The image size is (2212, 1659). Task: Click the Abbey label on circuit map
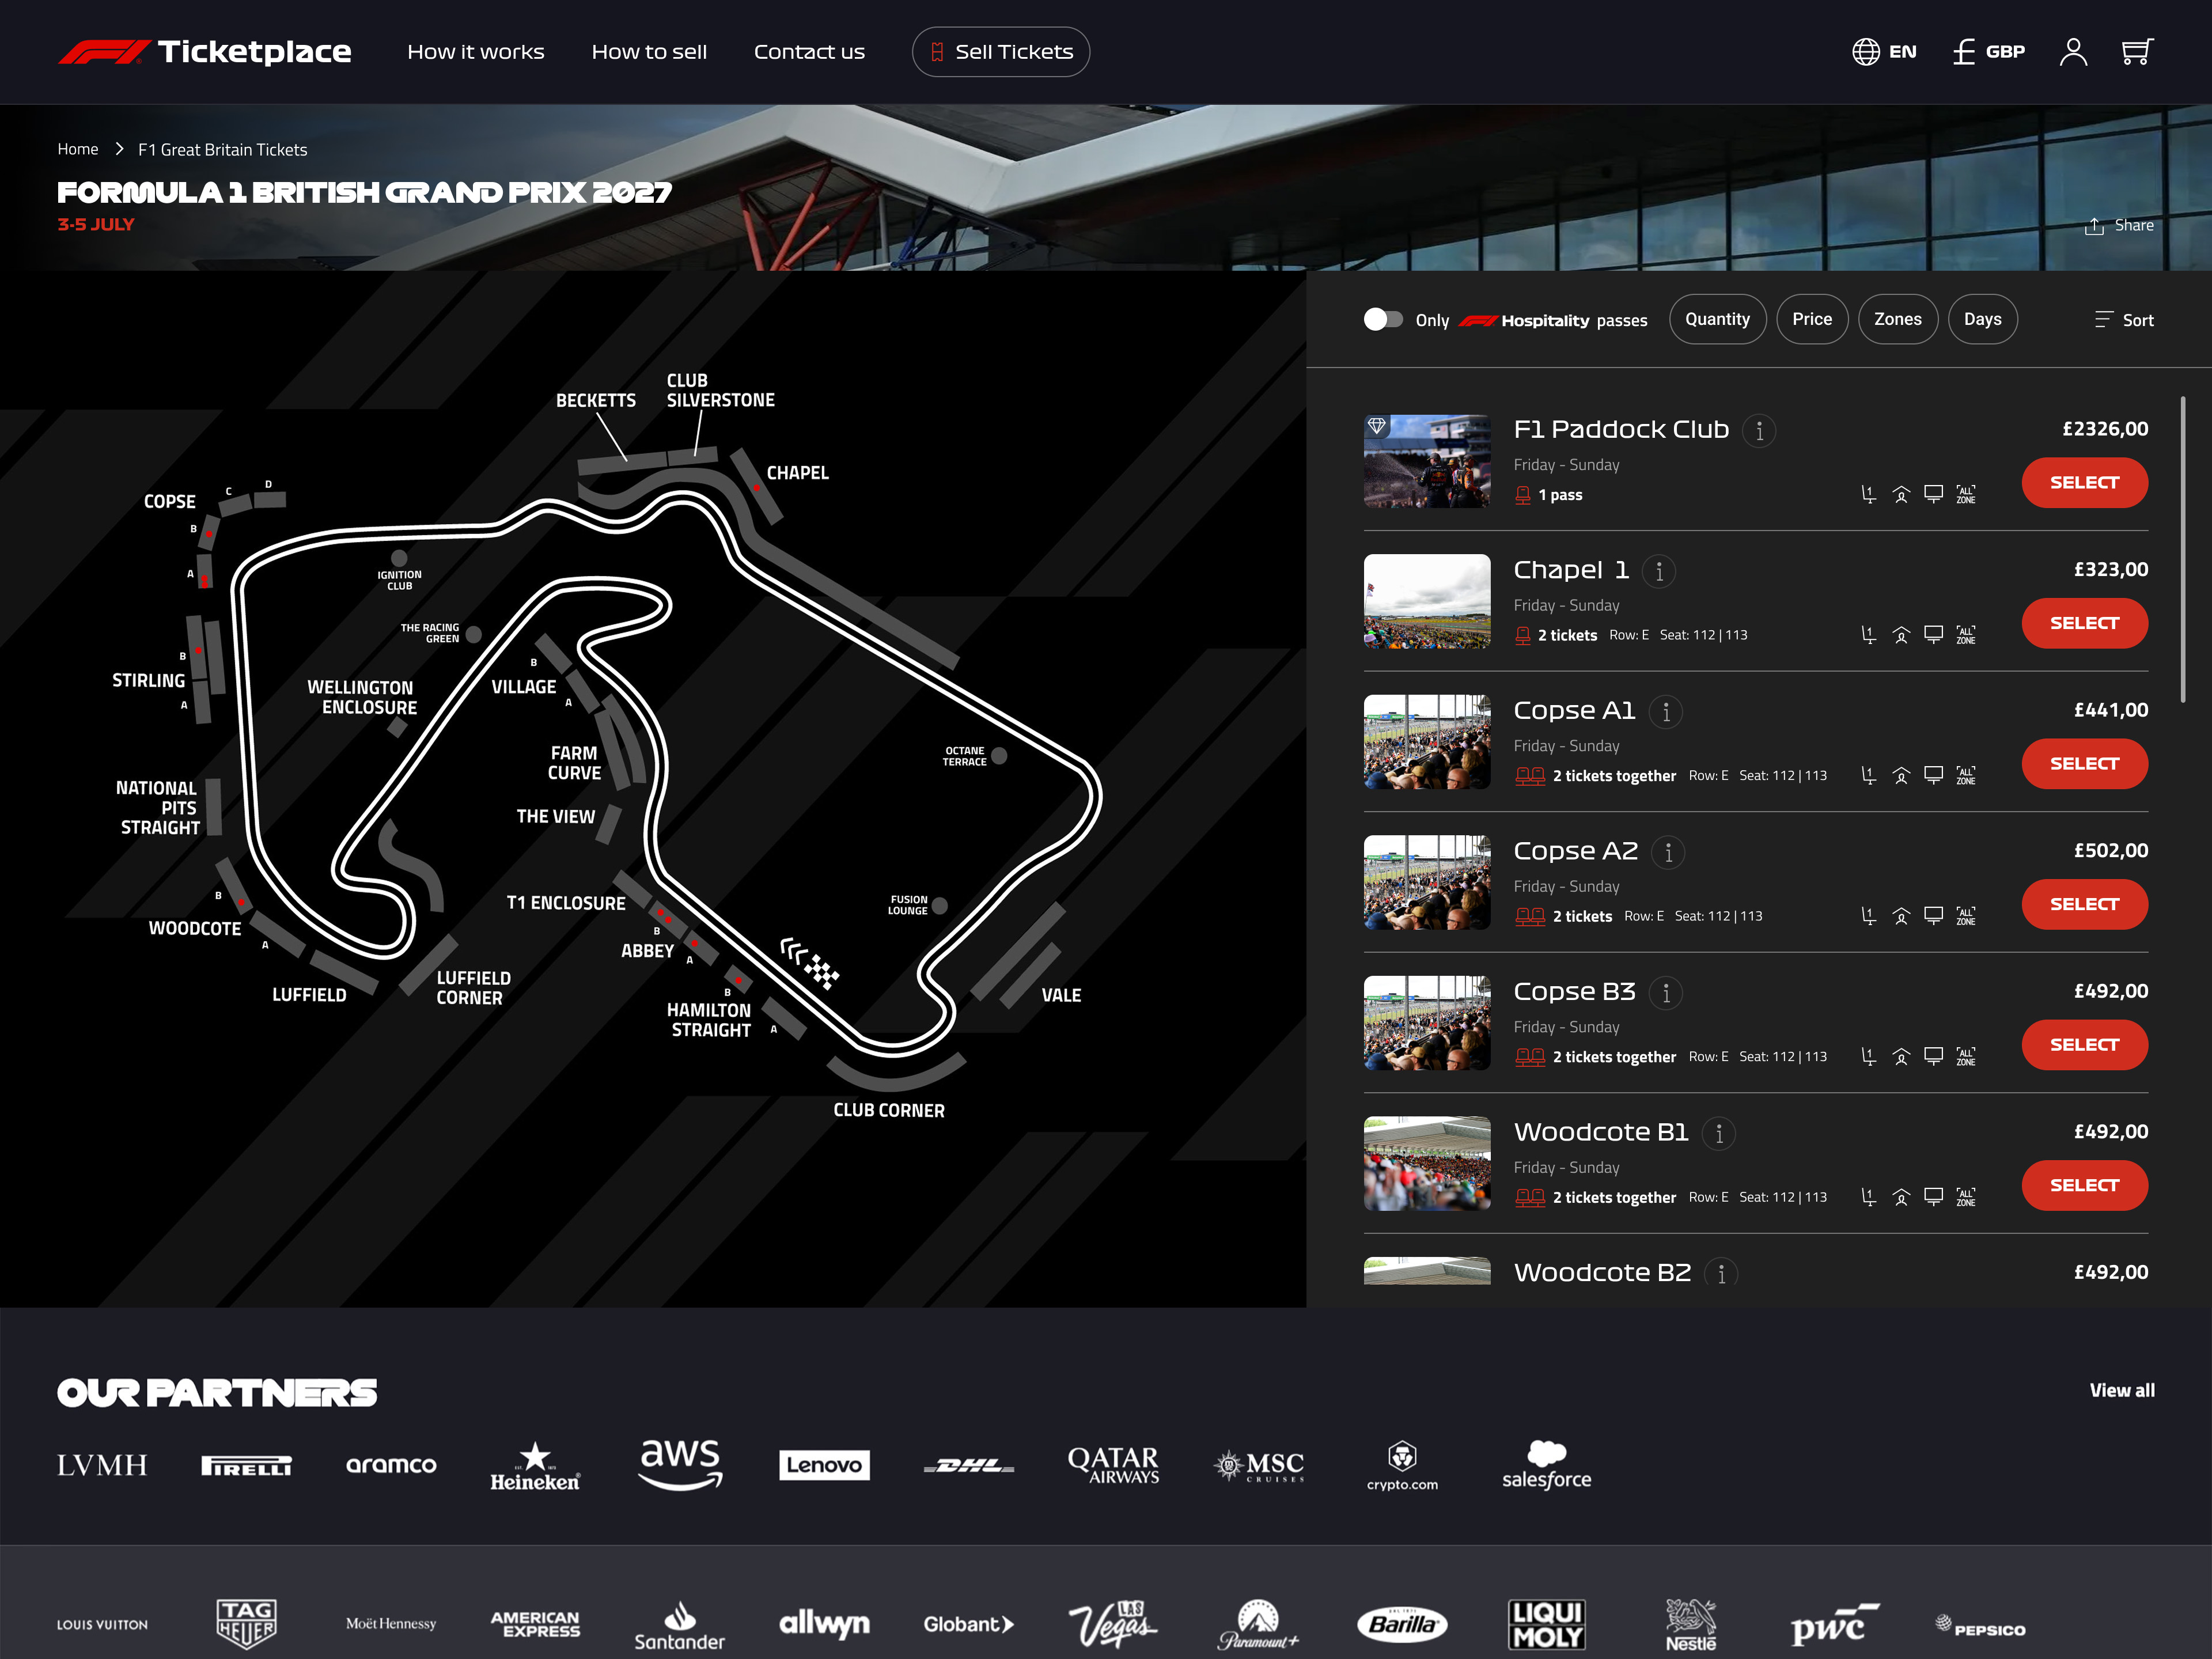[x=647, y=951]
